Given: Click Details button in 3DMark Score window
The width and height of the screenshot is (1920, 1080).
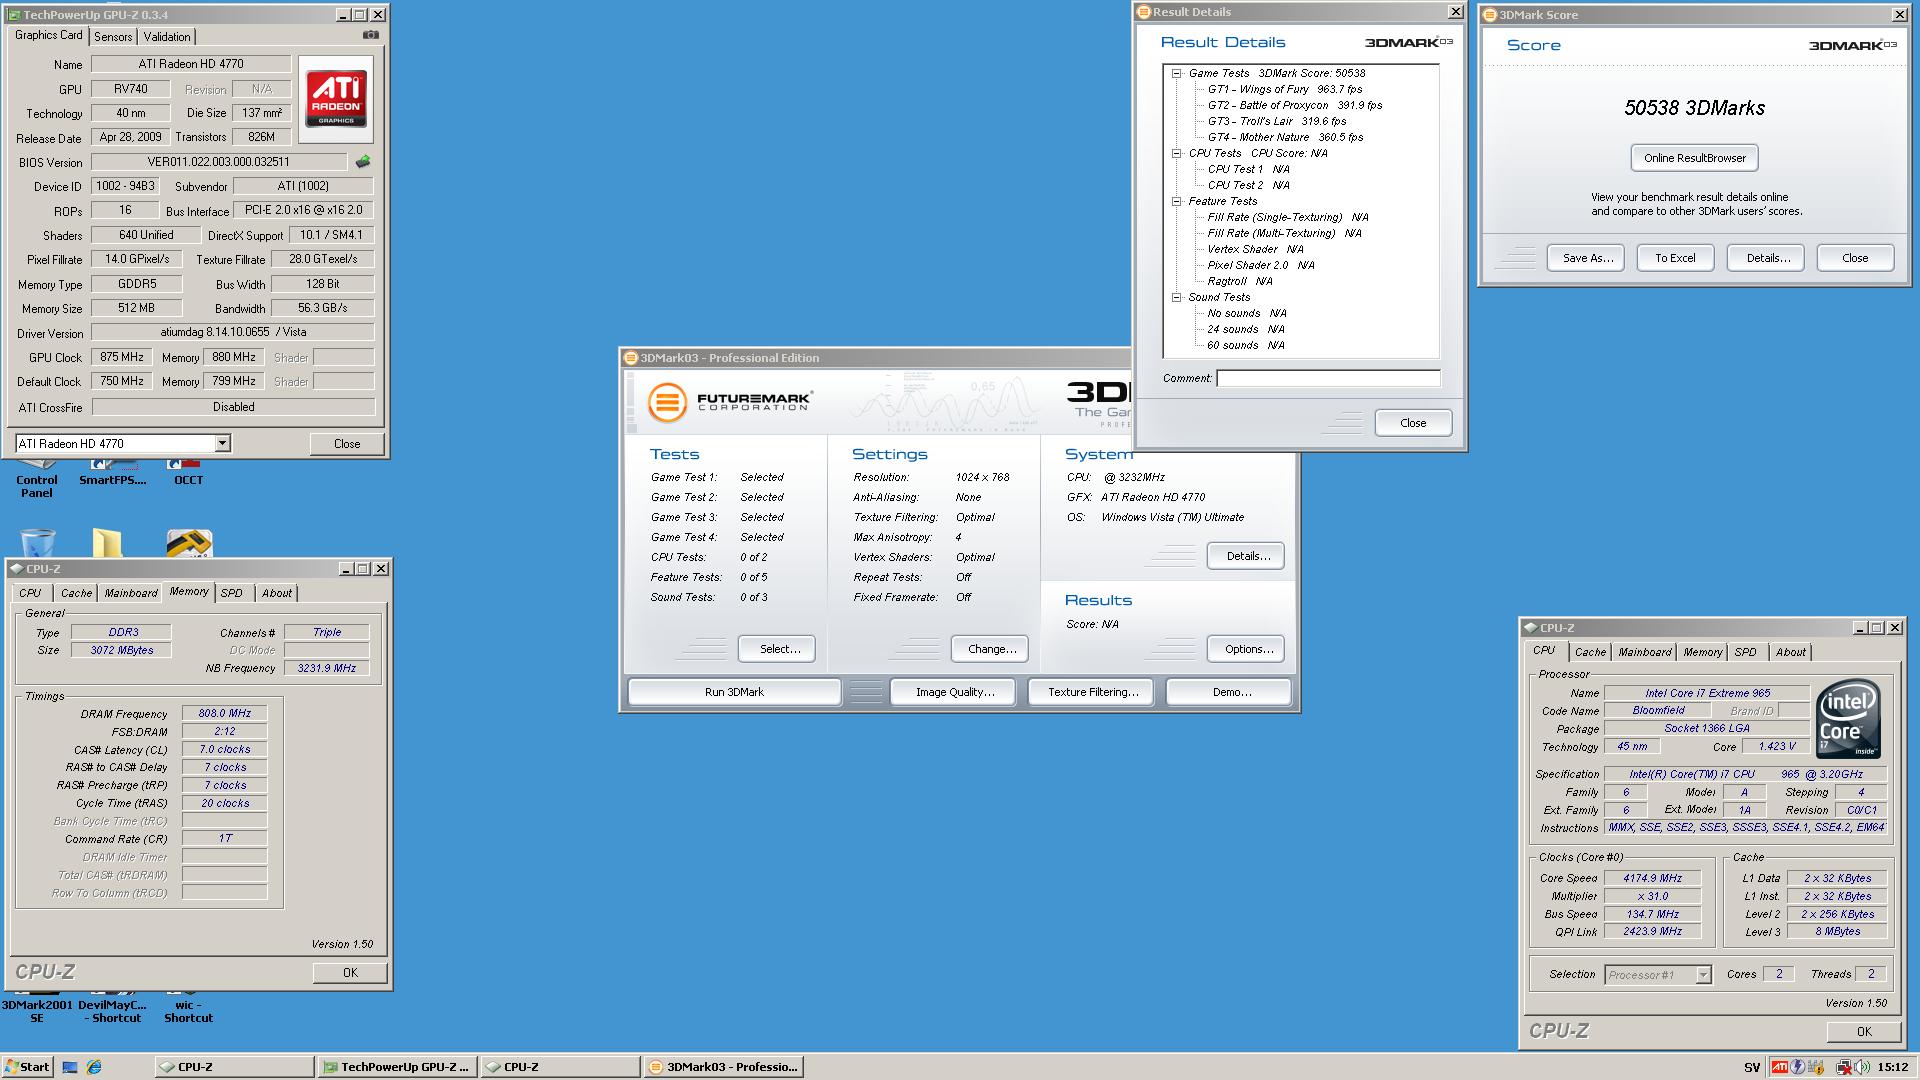Looking at the screenshot, I should point(1767,258).
